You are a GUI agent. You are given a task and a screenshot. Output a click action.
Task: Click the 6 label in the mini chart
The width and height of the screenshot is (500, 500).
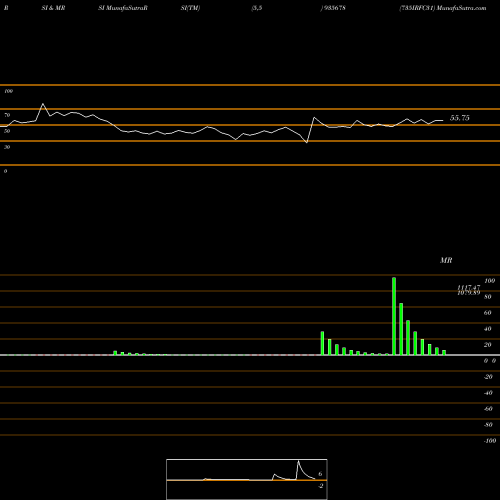click(320, 474)
